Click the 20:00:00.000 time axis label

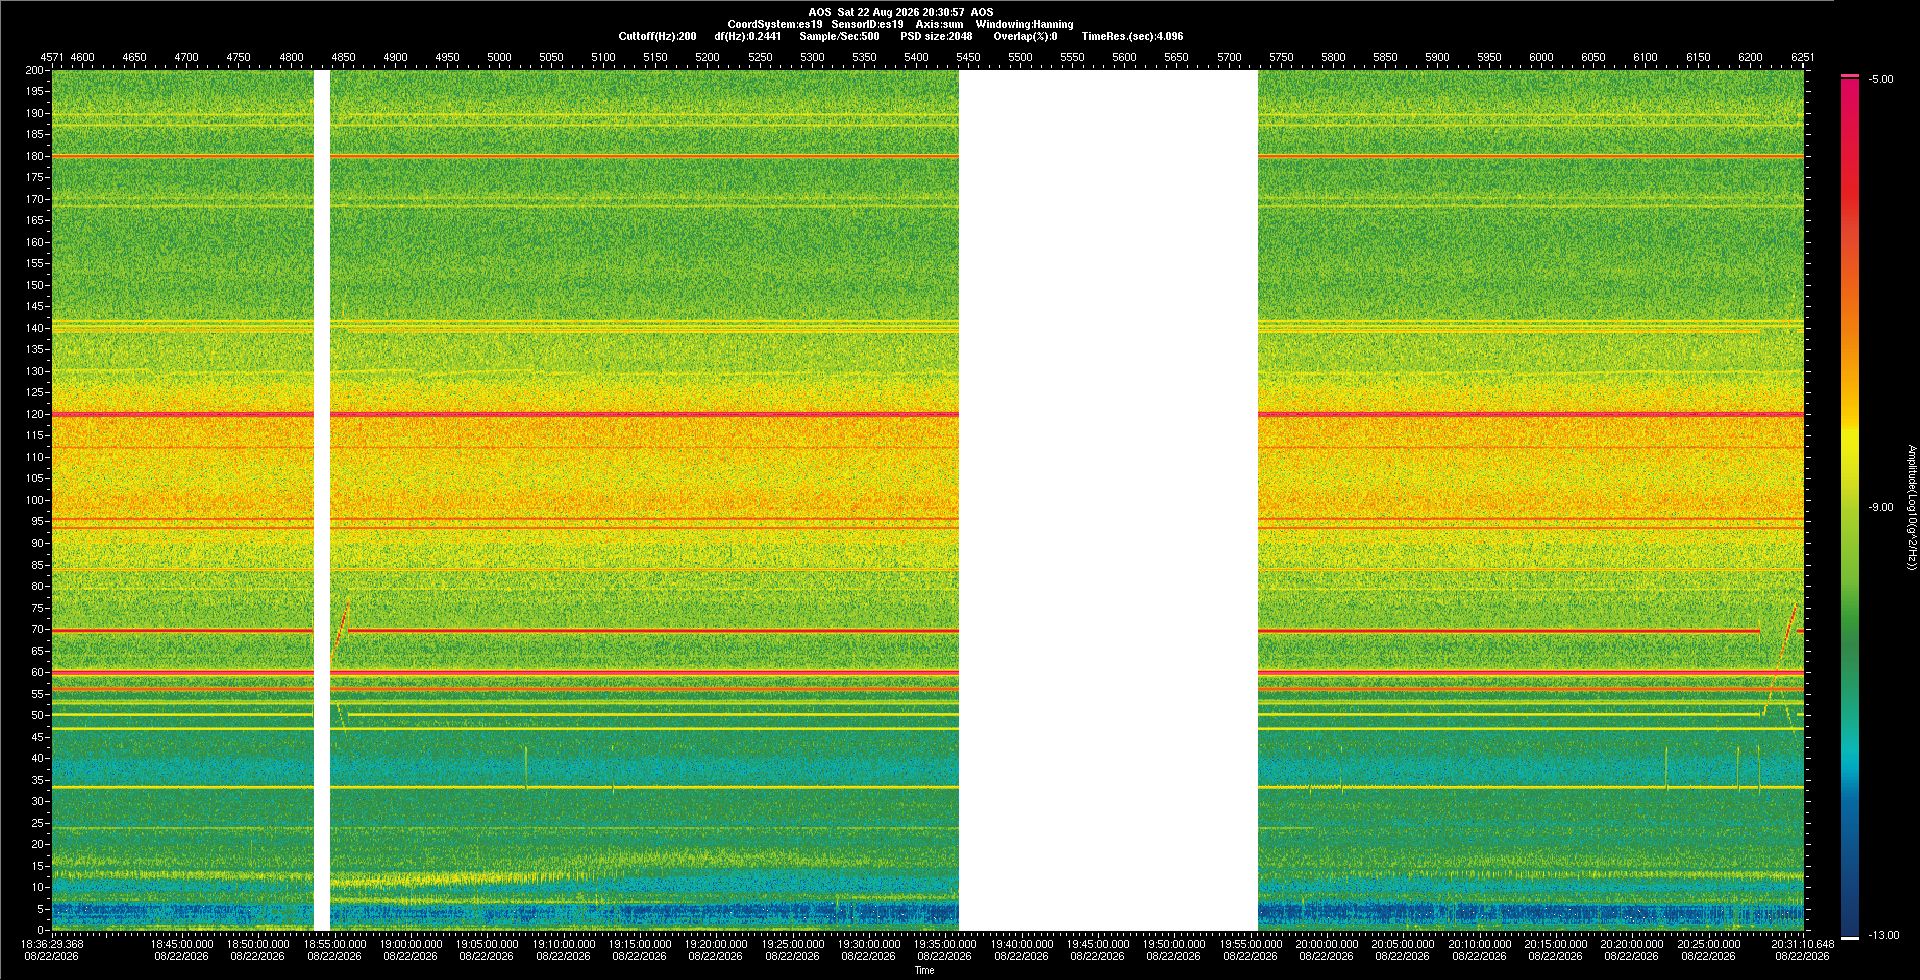pos(1327,943)
